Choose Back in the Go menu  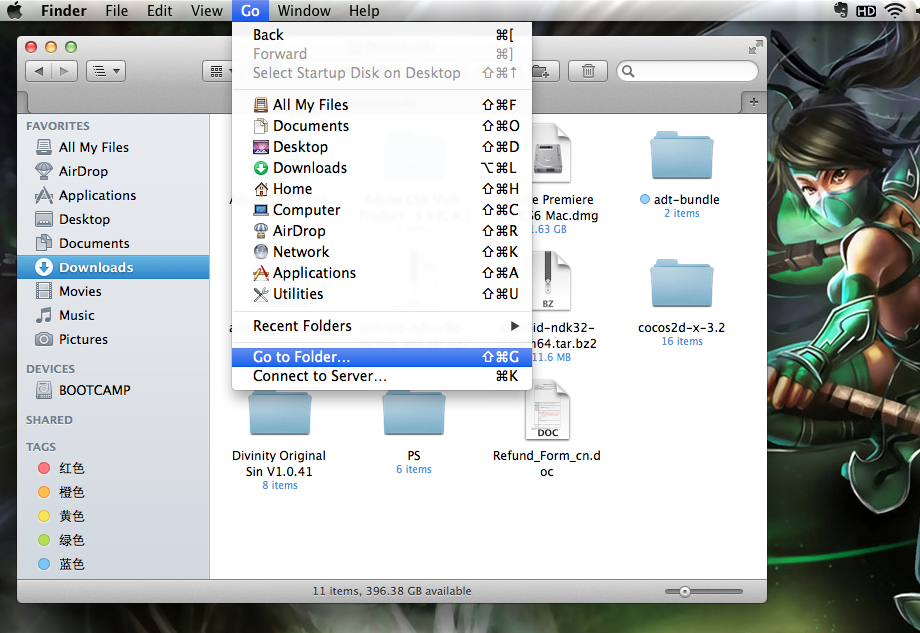(382, 35)
